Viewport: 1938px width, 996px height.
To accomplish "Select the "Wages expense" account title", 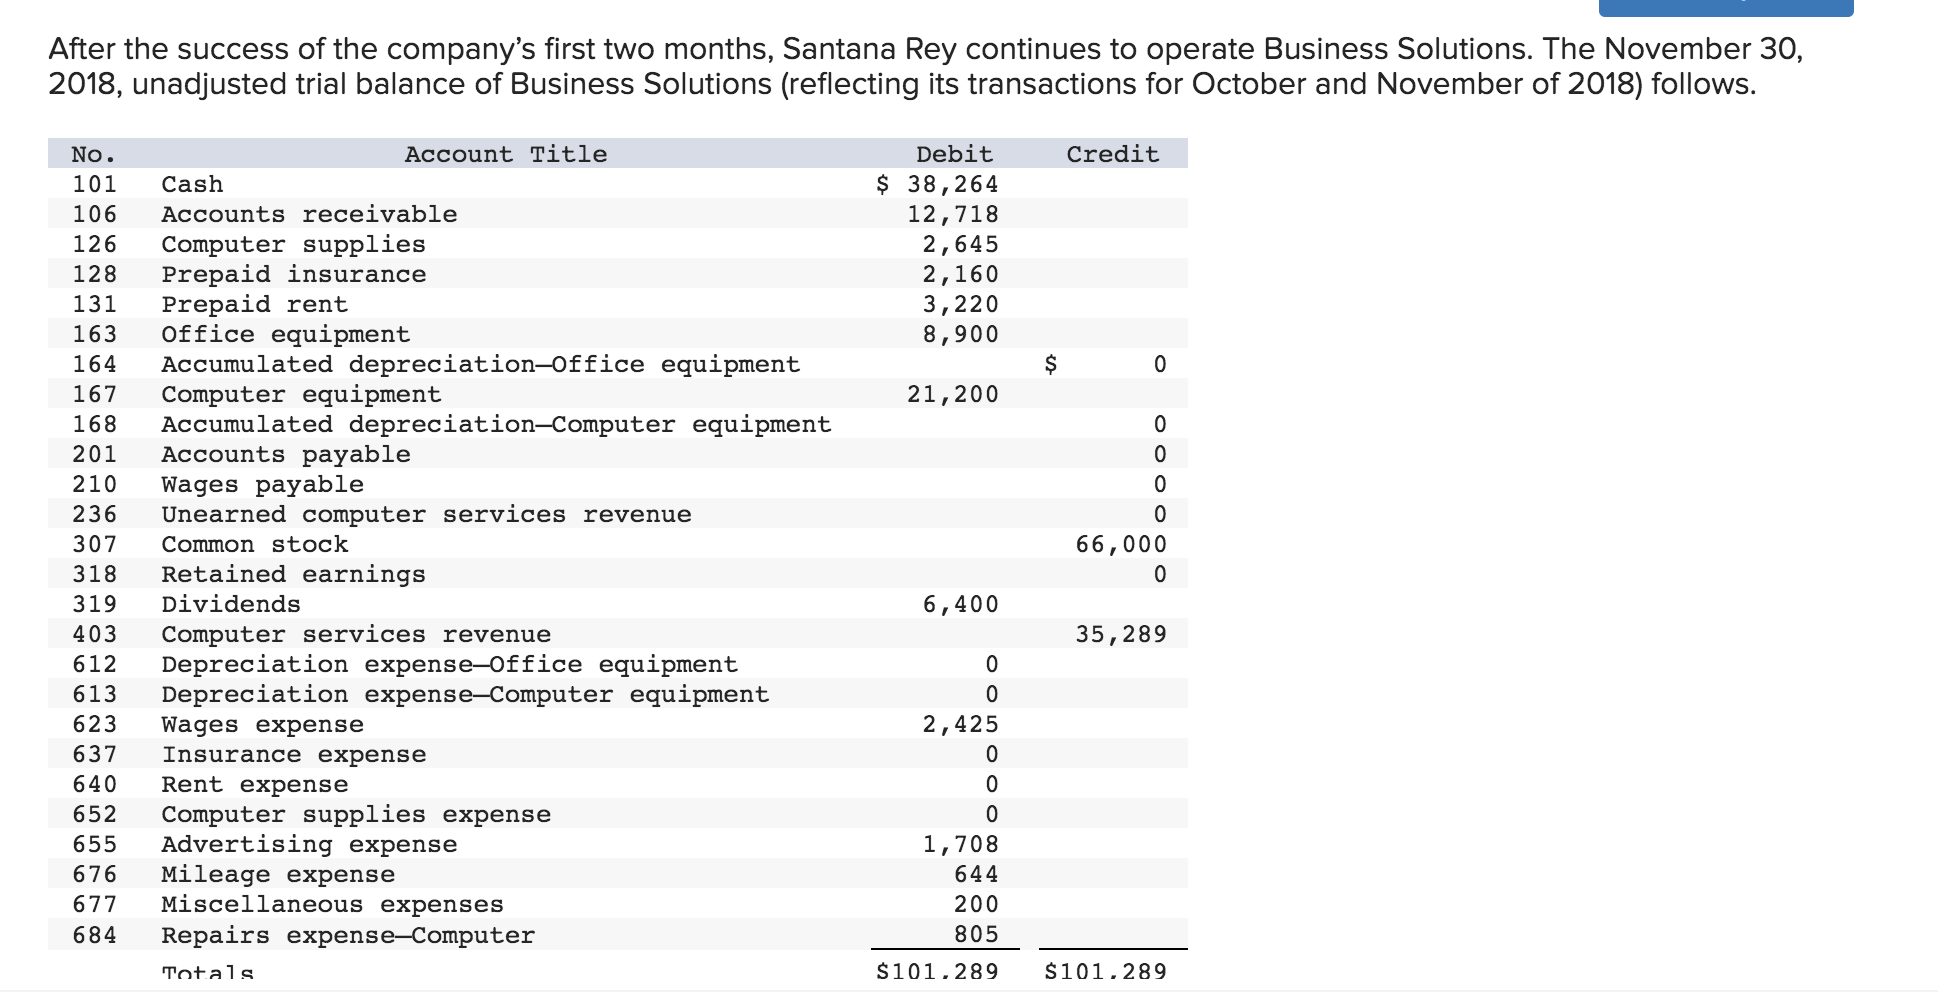I will click(262, 724).
